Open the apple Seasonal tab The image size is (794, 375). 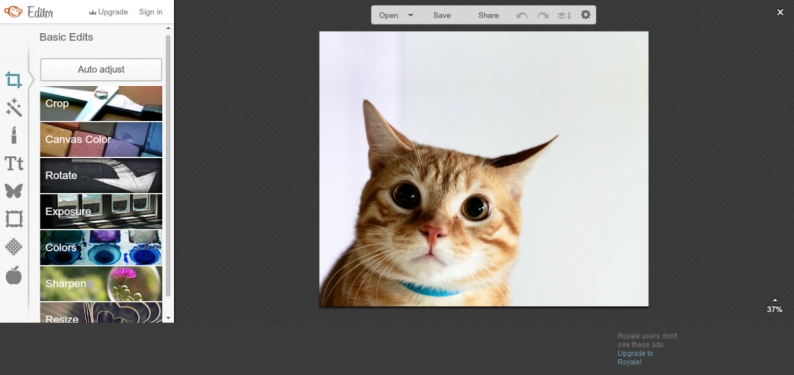[x=14, y=275]
